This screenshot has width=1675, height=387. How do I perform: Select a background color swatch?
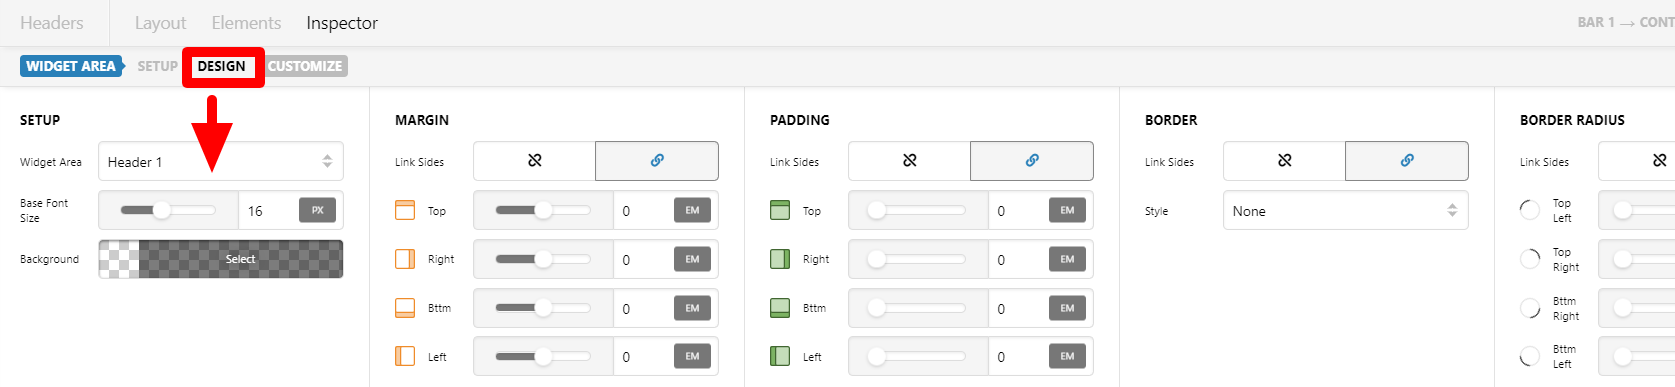click(221, 259)
